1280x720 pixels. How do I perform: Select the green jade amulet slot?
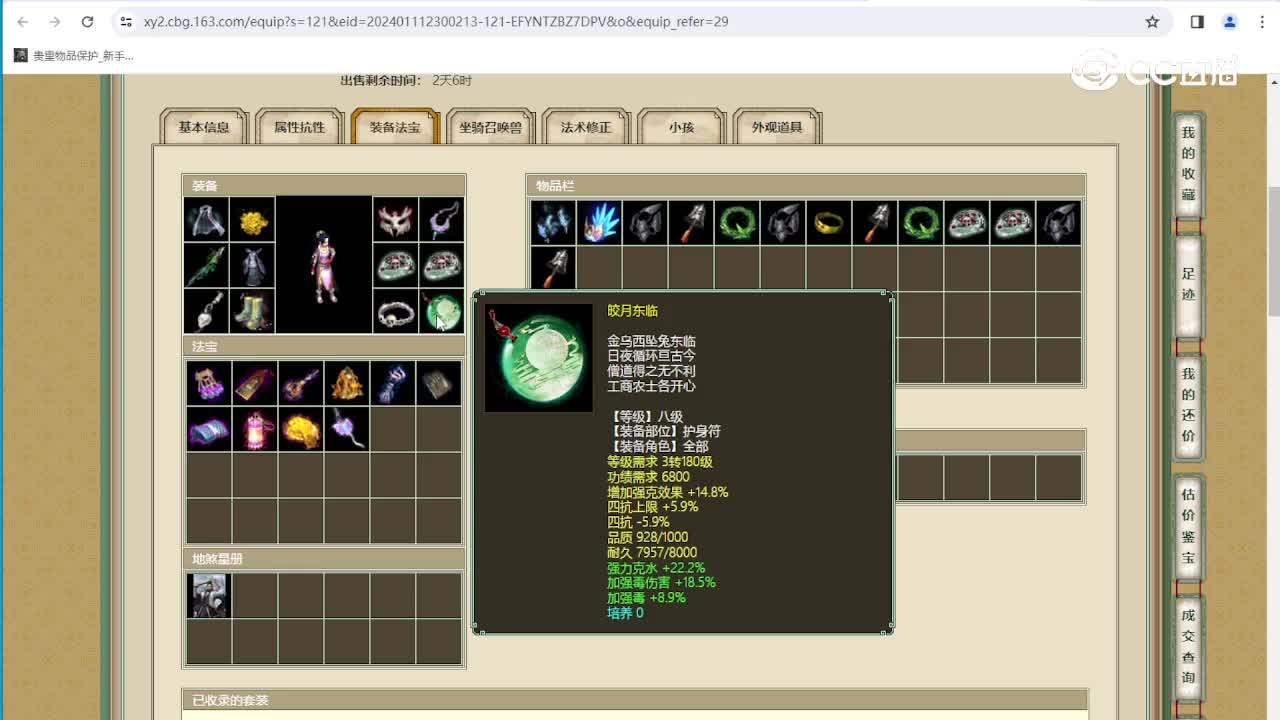pos(441,311)
